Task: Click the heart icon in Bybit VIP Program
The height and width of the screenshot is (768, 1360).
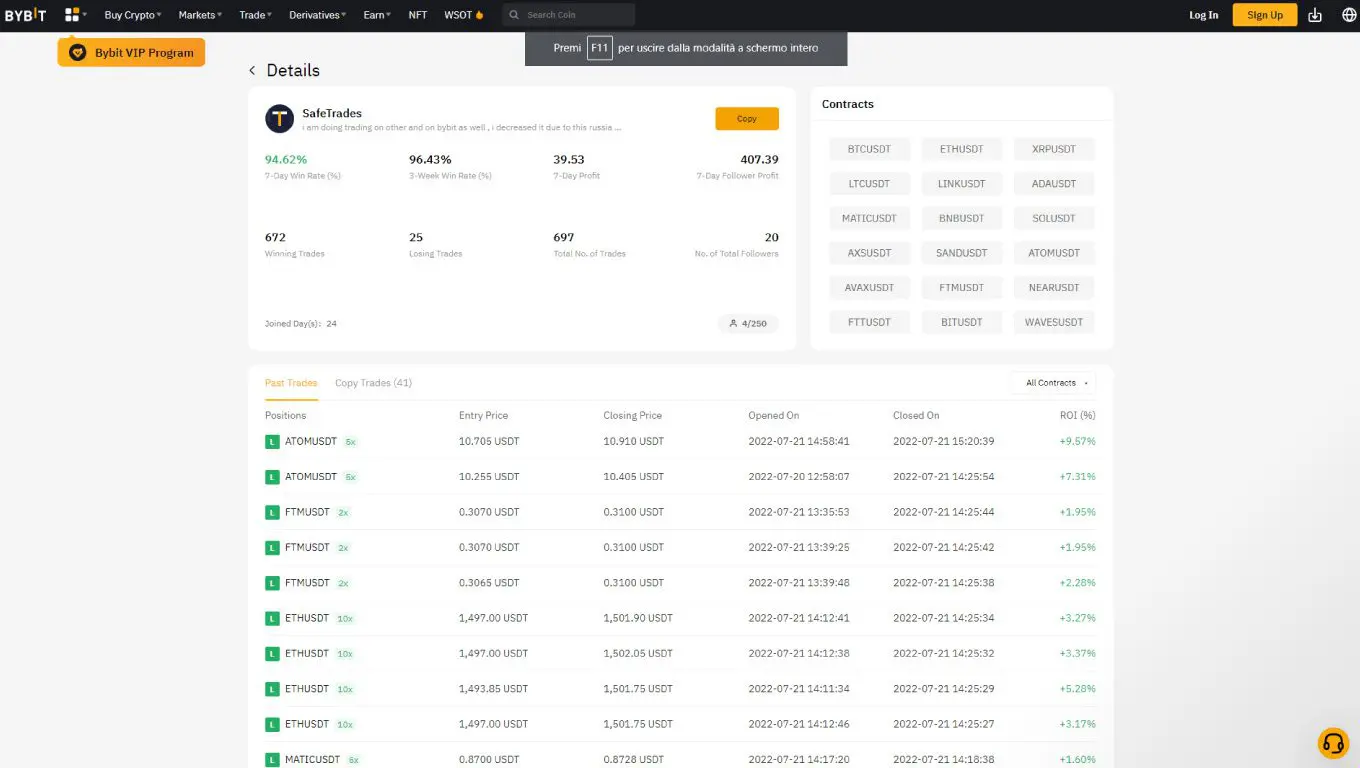Action: [78, 52]
